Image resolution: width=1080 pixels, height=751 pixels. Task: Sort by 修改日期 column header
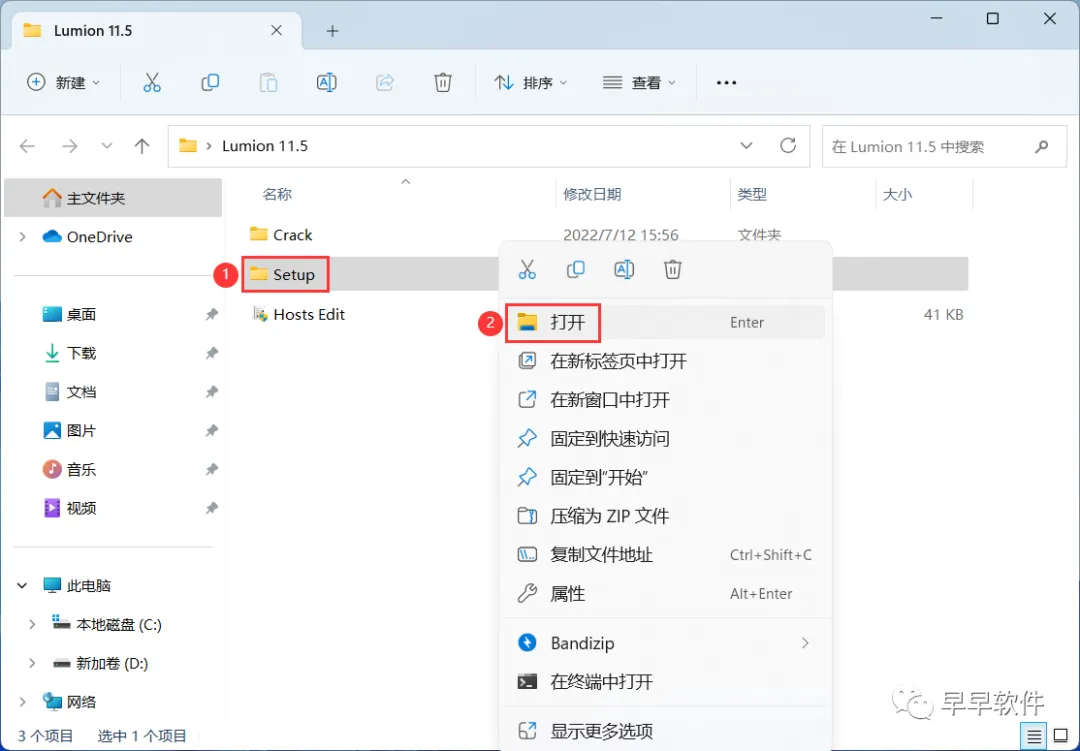[592, 194]
